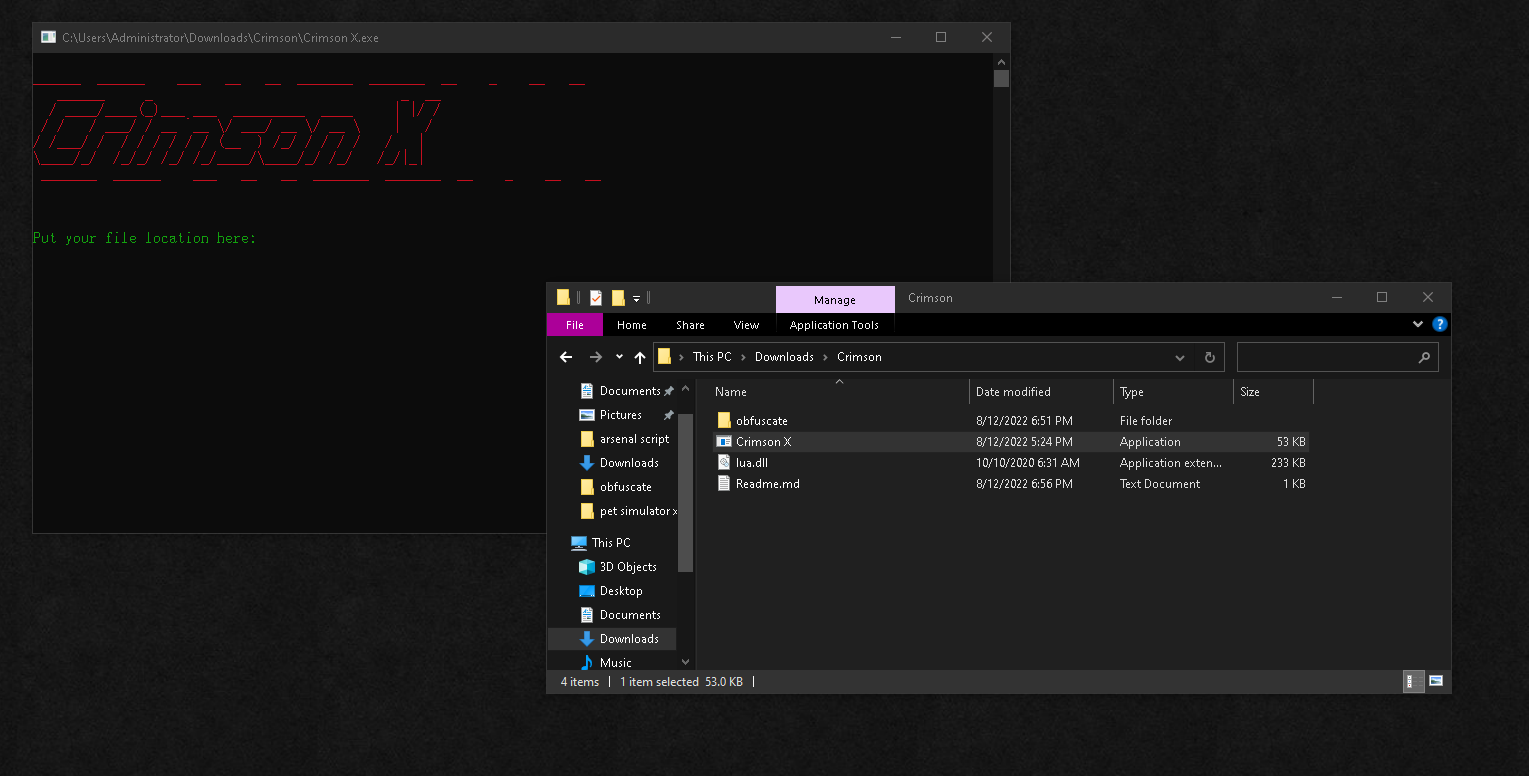The image size is (1529, 776).
Task: Switch to the Application Tools ribbon tab
Action: coord(835,324)
